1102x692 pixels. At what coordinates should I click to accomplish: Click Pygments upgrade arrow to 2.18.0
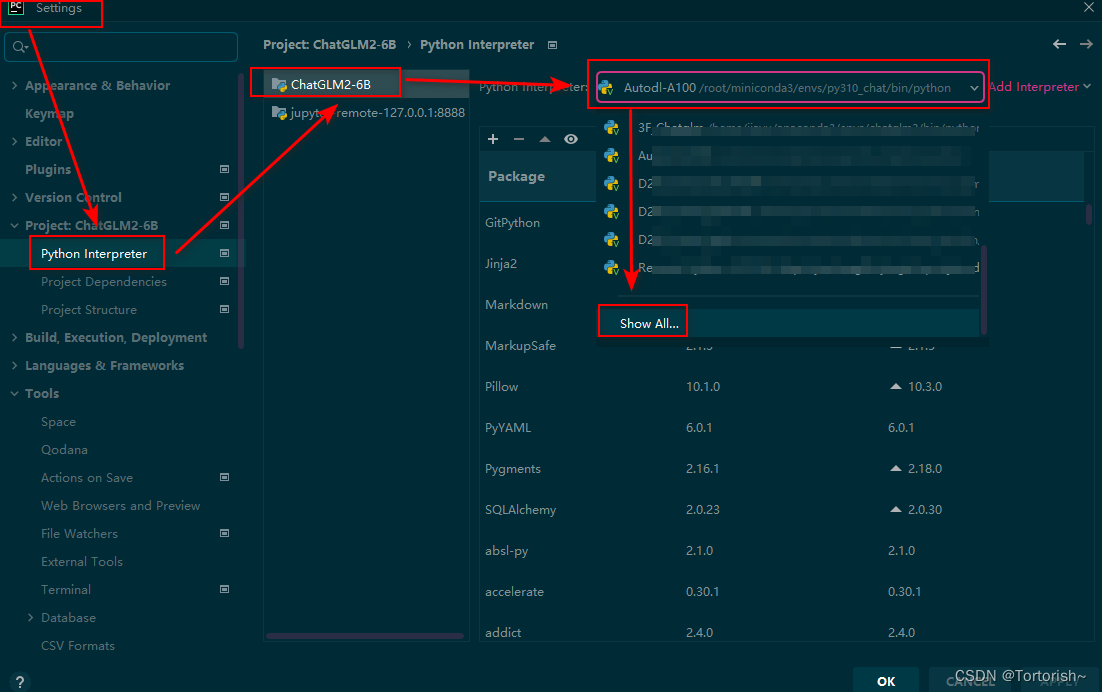point(895,468)
